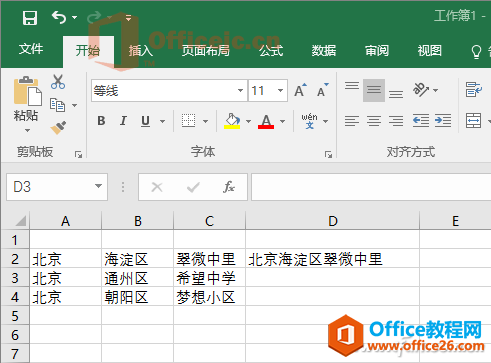Switch to the 视图 tab
Image resolution: width=491 pixels, height=363 pixels.
click(x=430, y=51)
